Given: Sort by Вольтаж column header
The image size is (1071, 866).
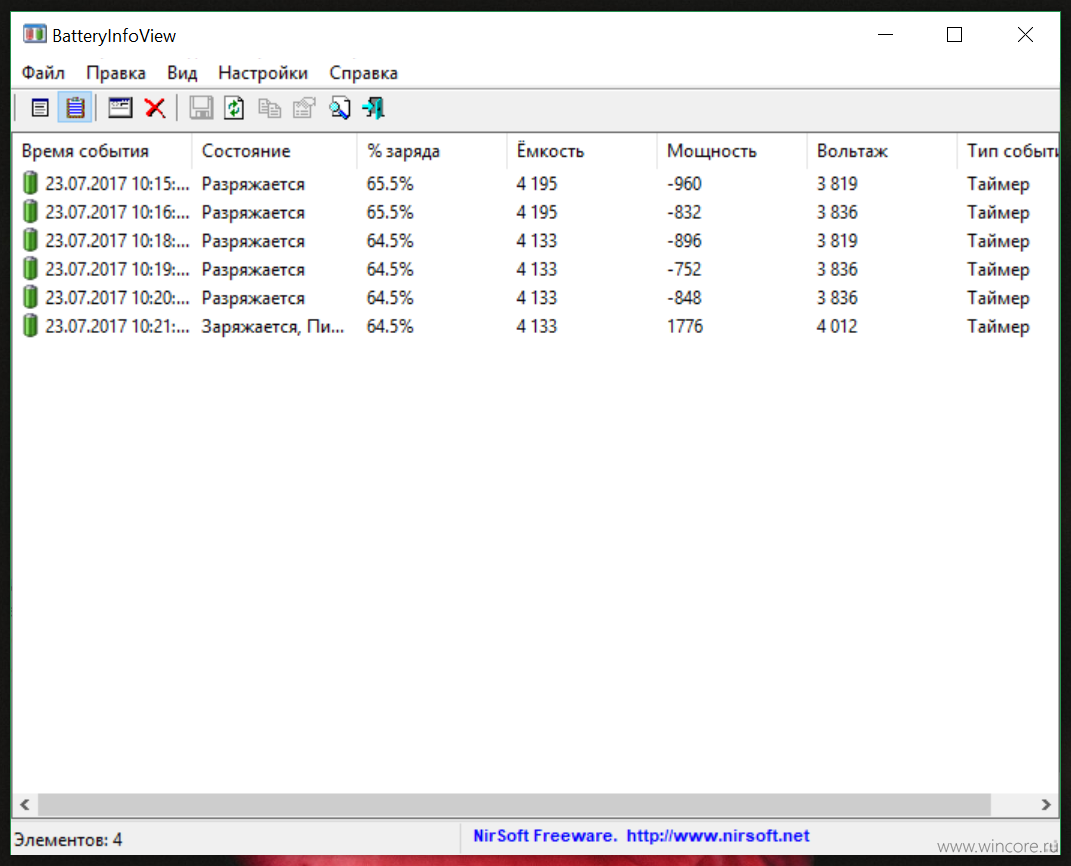Looking at the screenshot, I should [882, 151].
